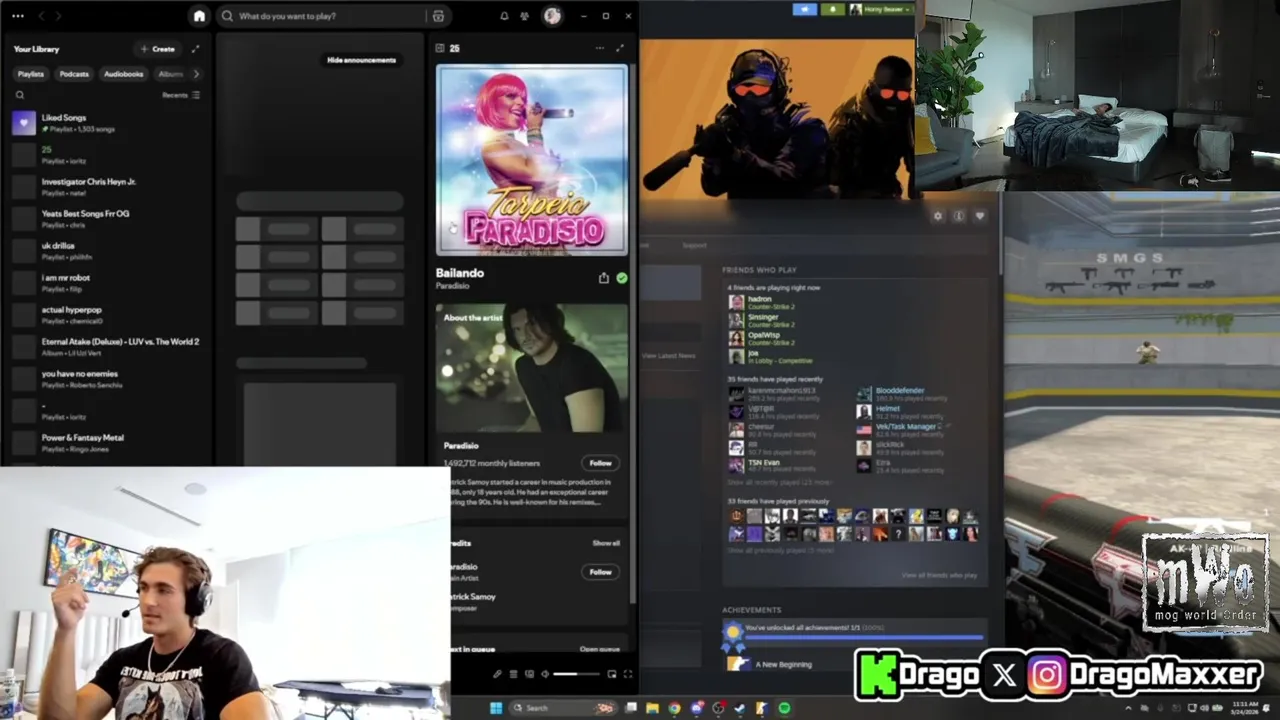
Task: Open the Steam Support tab
Action: tap(694, 245)
